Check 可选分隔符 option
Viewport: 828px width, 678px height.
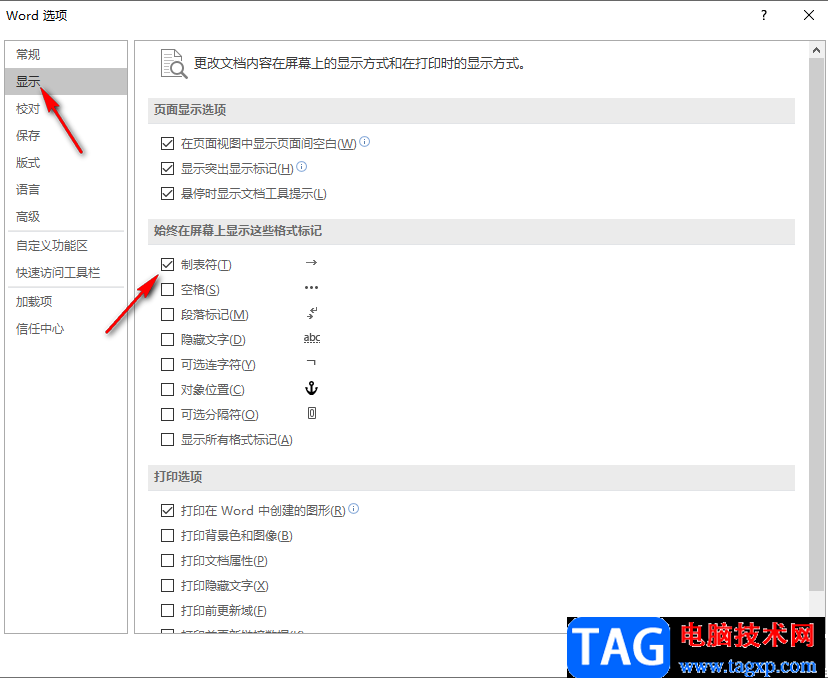(x=167, y=415)
